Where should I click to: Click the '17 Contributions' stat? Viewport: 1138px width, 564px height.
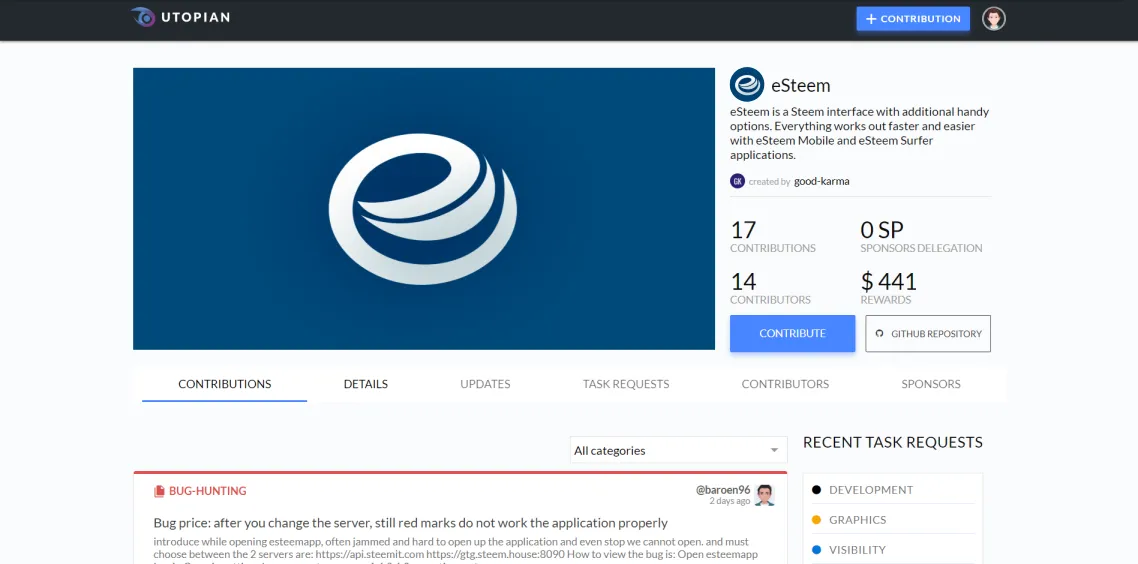point(773,237)
